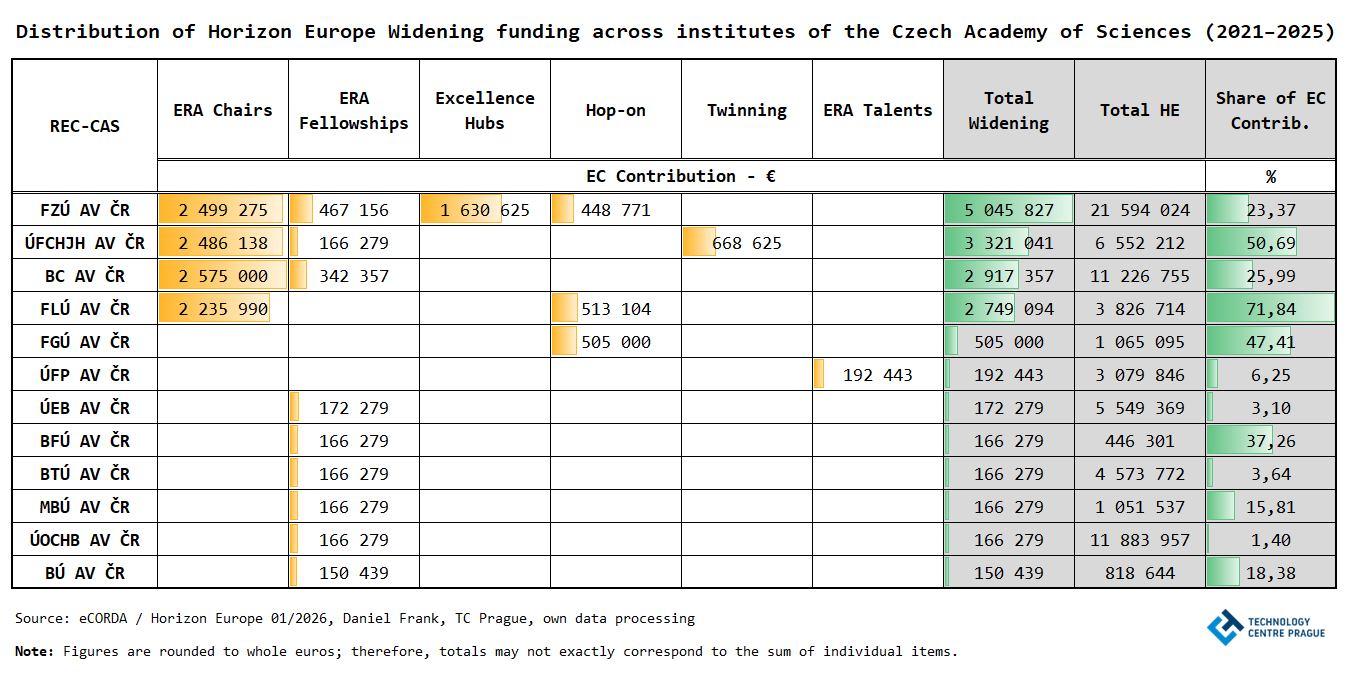Click the 2 575 000 ERA Chairs cell
This screenshot has width=1349, height=681.
point(223,276)
